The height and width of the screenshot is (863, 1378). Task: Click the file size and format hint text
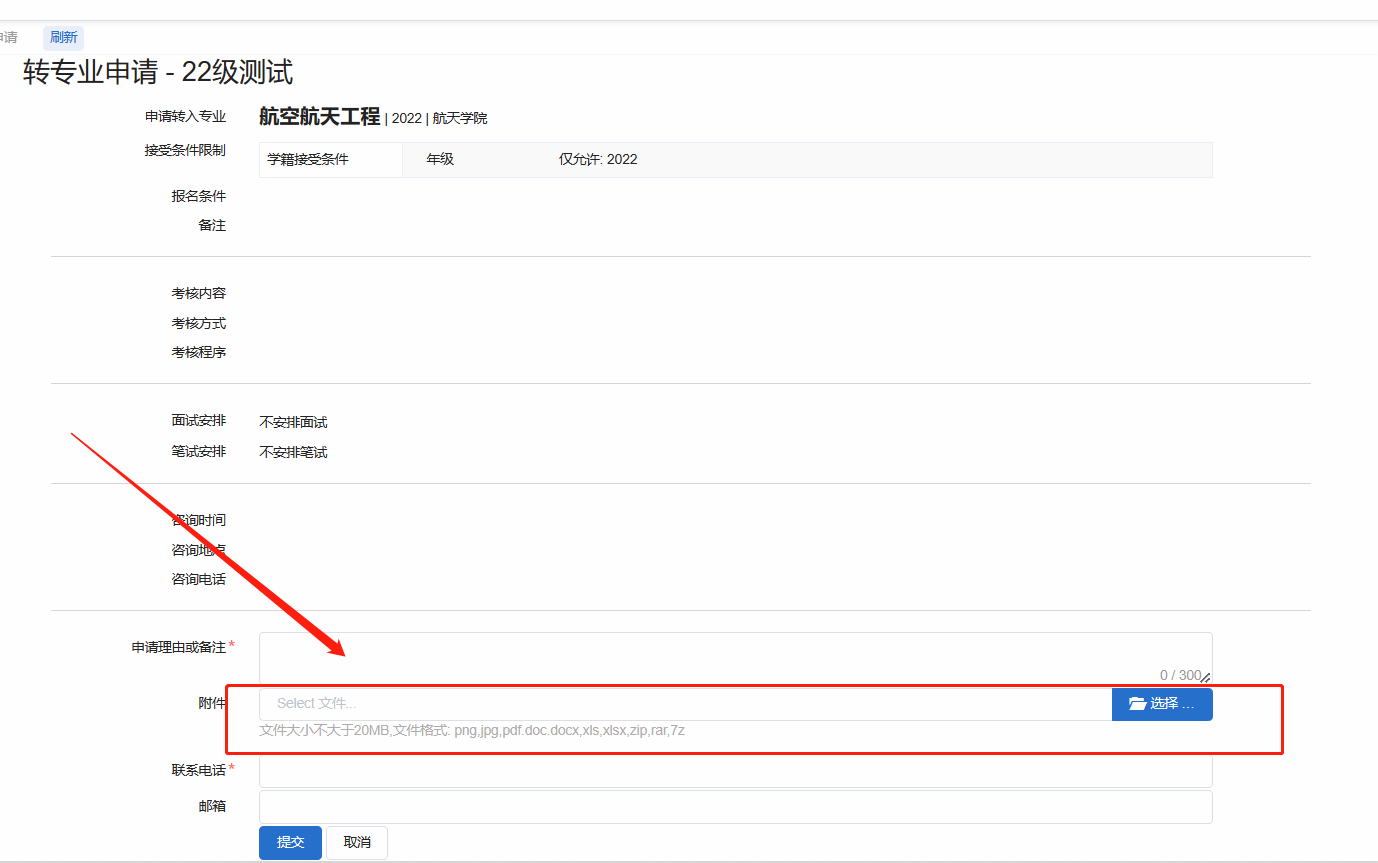(x=472, y=731)
